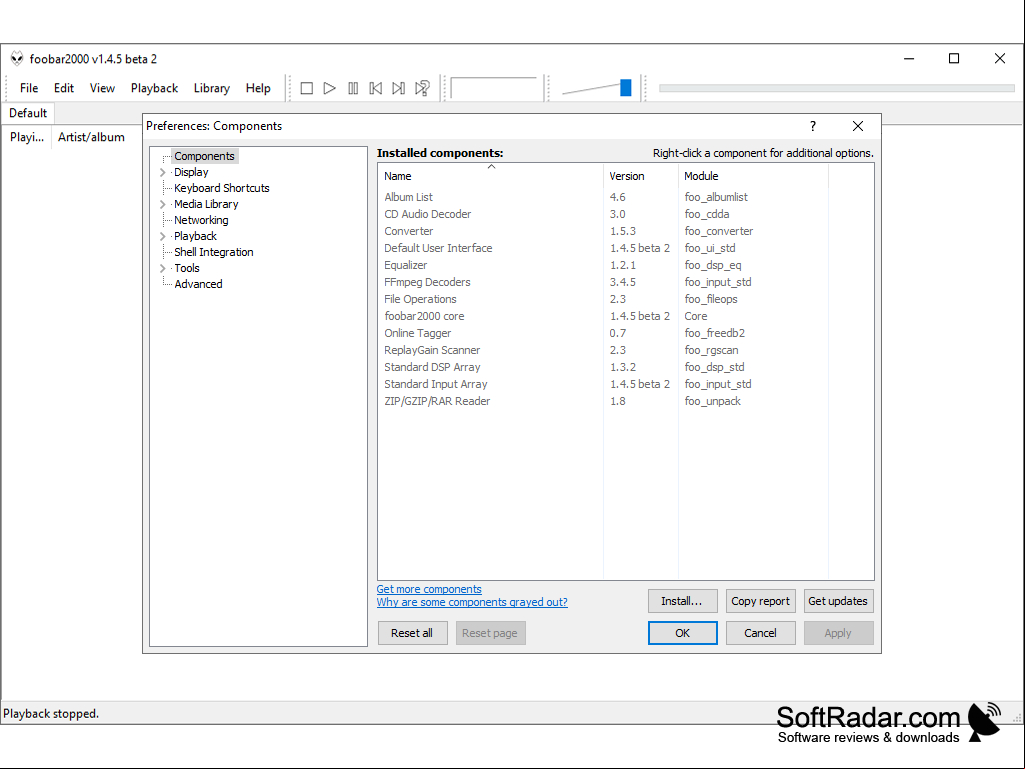The width and height of the screenshot is (1025, 769).
Task: Start playback with the Play button
Action: click(329, 88)
